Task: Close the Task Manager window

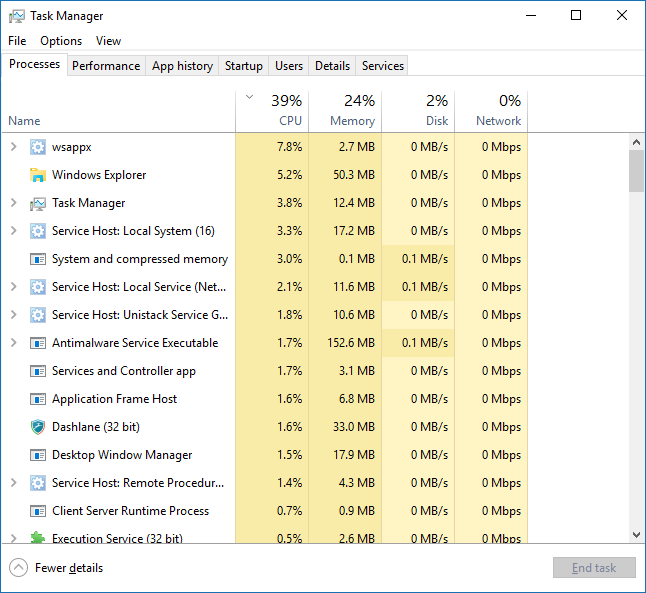Action: point(622,16)
